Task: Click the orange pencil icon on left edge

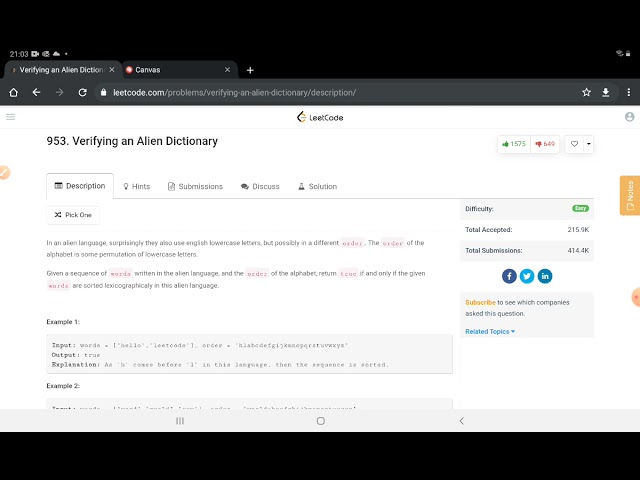Action: click(4, 172)
